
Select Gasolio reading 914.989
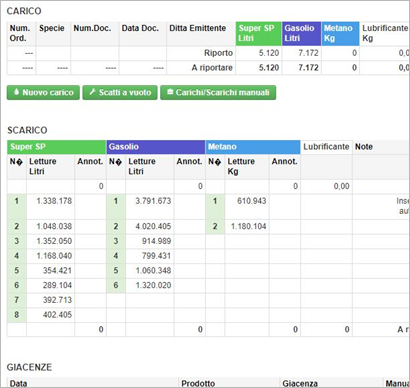click(x=156, y=241)
